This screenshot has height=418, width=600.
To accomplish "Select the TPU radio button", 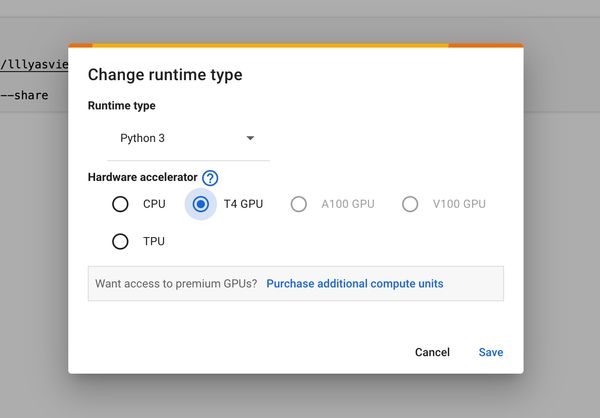I will pos(121,241).
